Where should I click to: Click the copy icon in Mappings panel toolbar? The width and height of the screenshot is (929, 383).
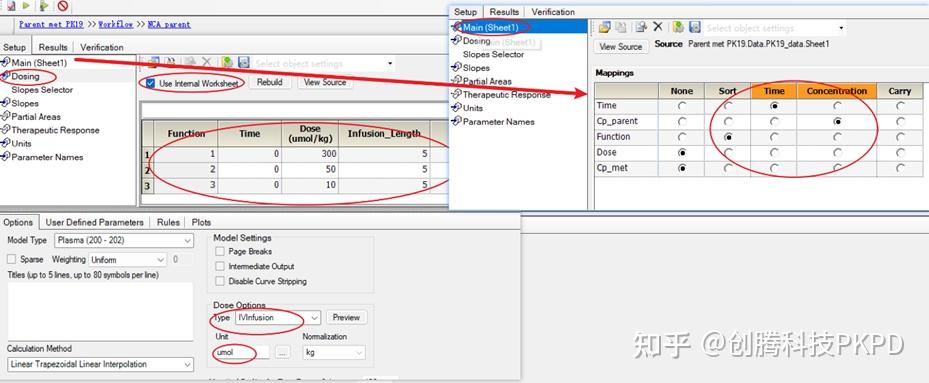click(x=620, y=27)
